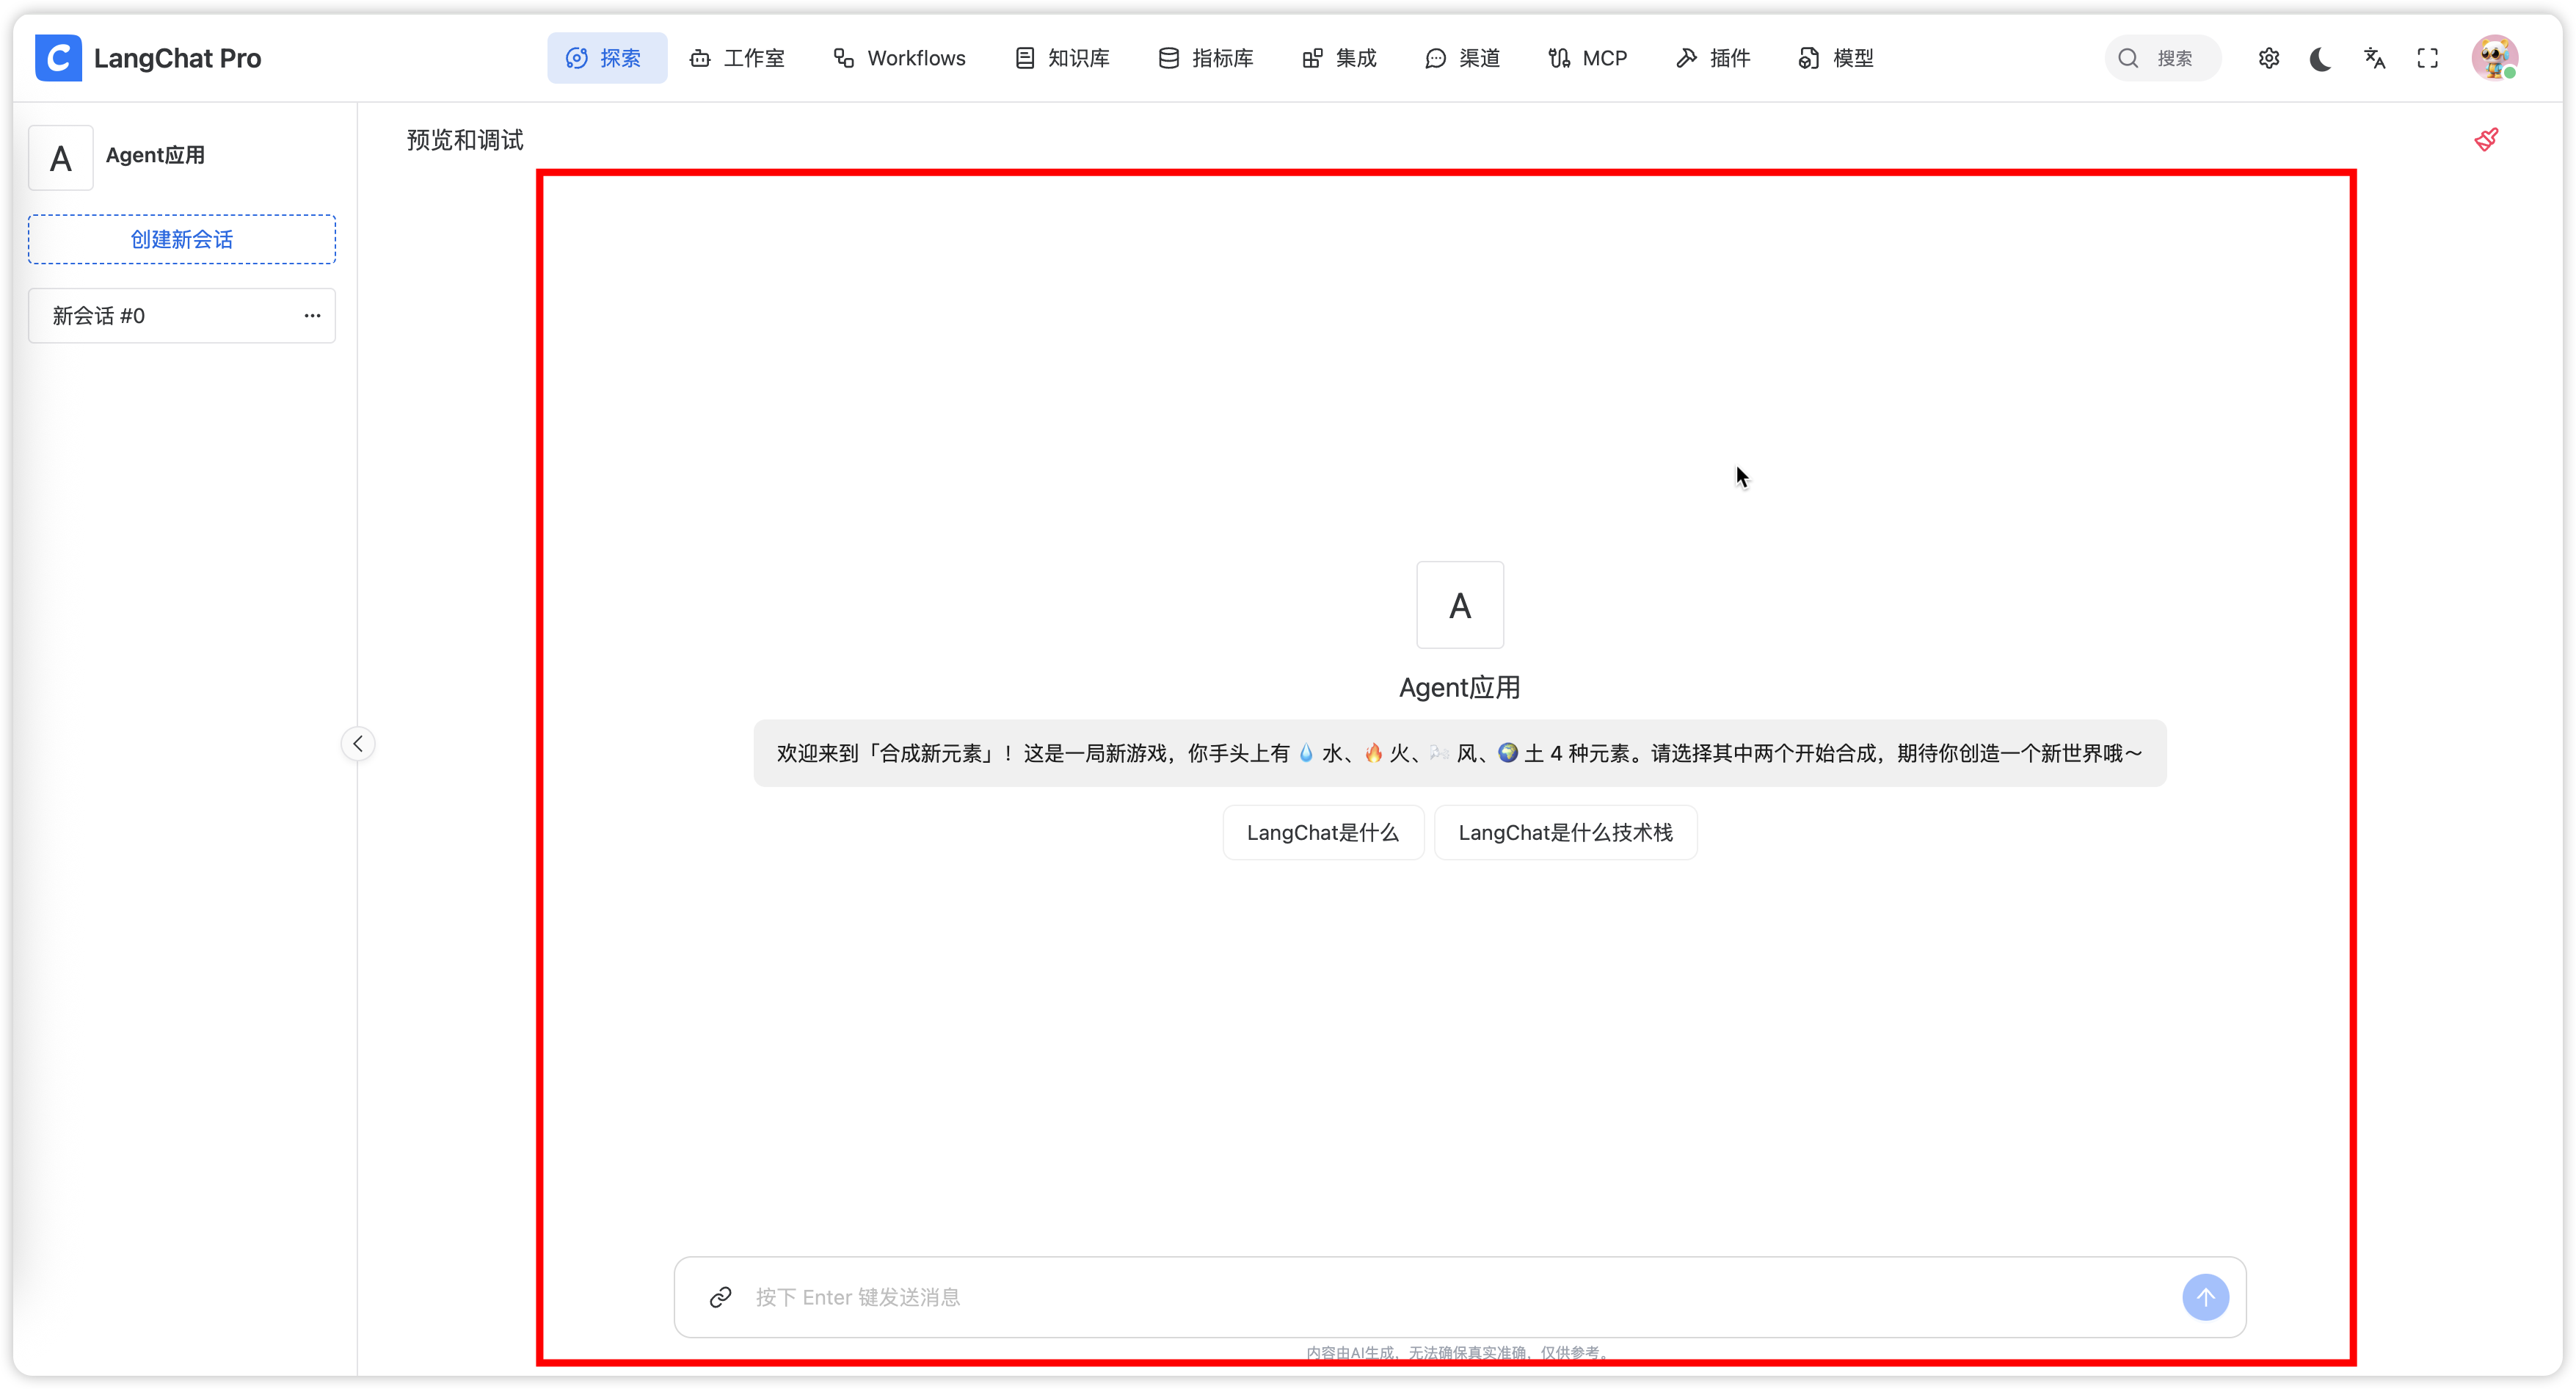This screenshot has height=1389, width=2576.
Task: Open settings via the gear icon
Action: (2268, 57)
